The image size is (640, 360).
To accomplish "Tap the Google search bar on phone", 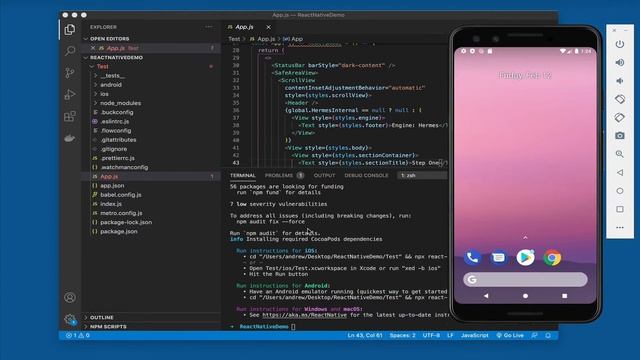I will pyautogui.click(x=525, y=280).
